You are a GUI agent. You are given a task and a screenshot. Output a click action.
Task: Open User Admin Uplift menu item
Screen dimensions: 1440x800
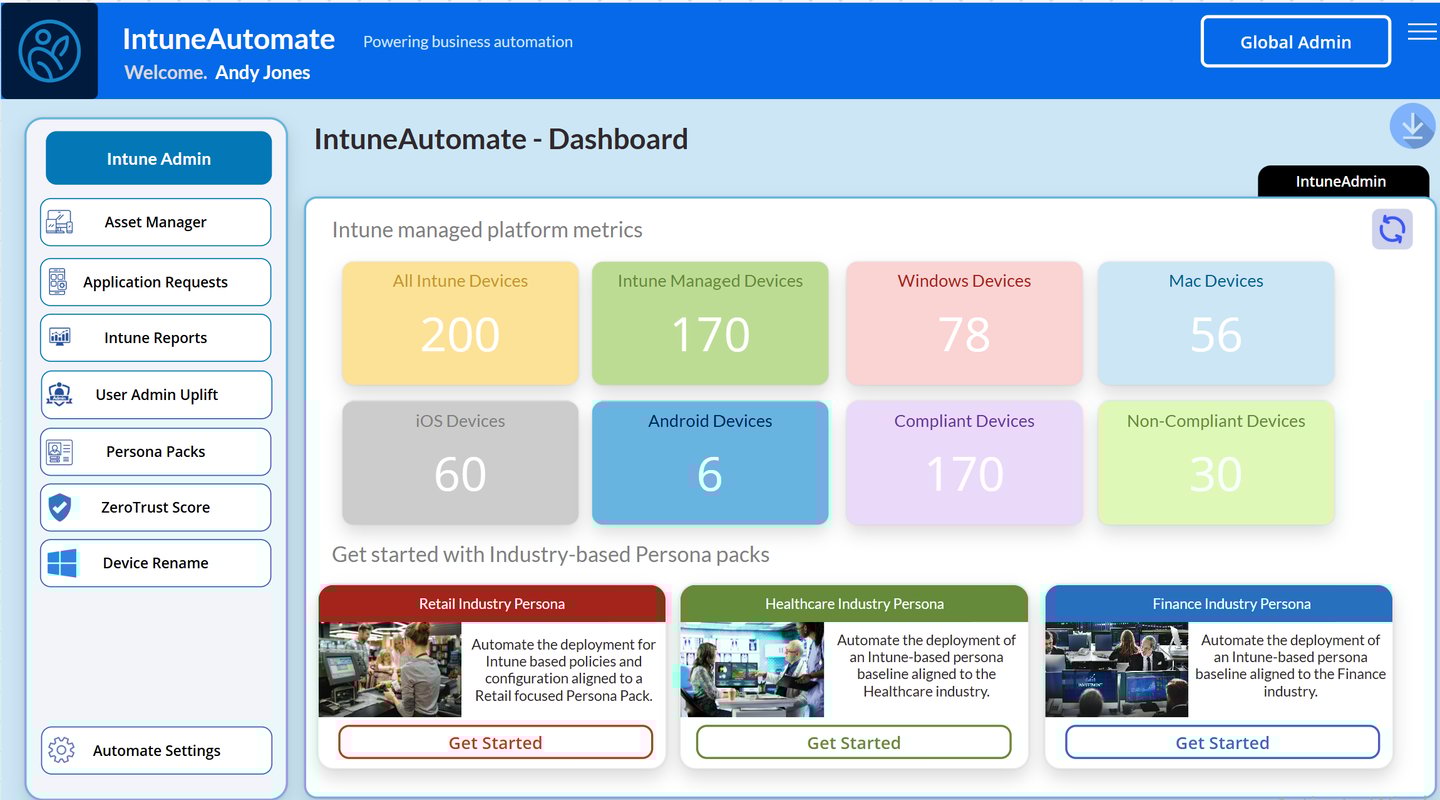156,395
